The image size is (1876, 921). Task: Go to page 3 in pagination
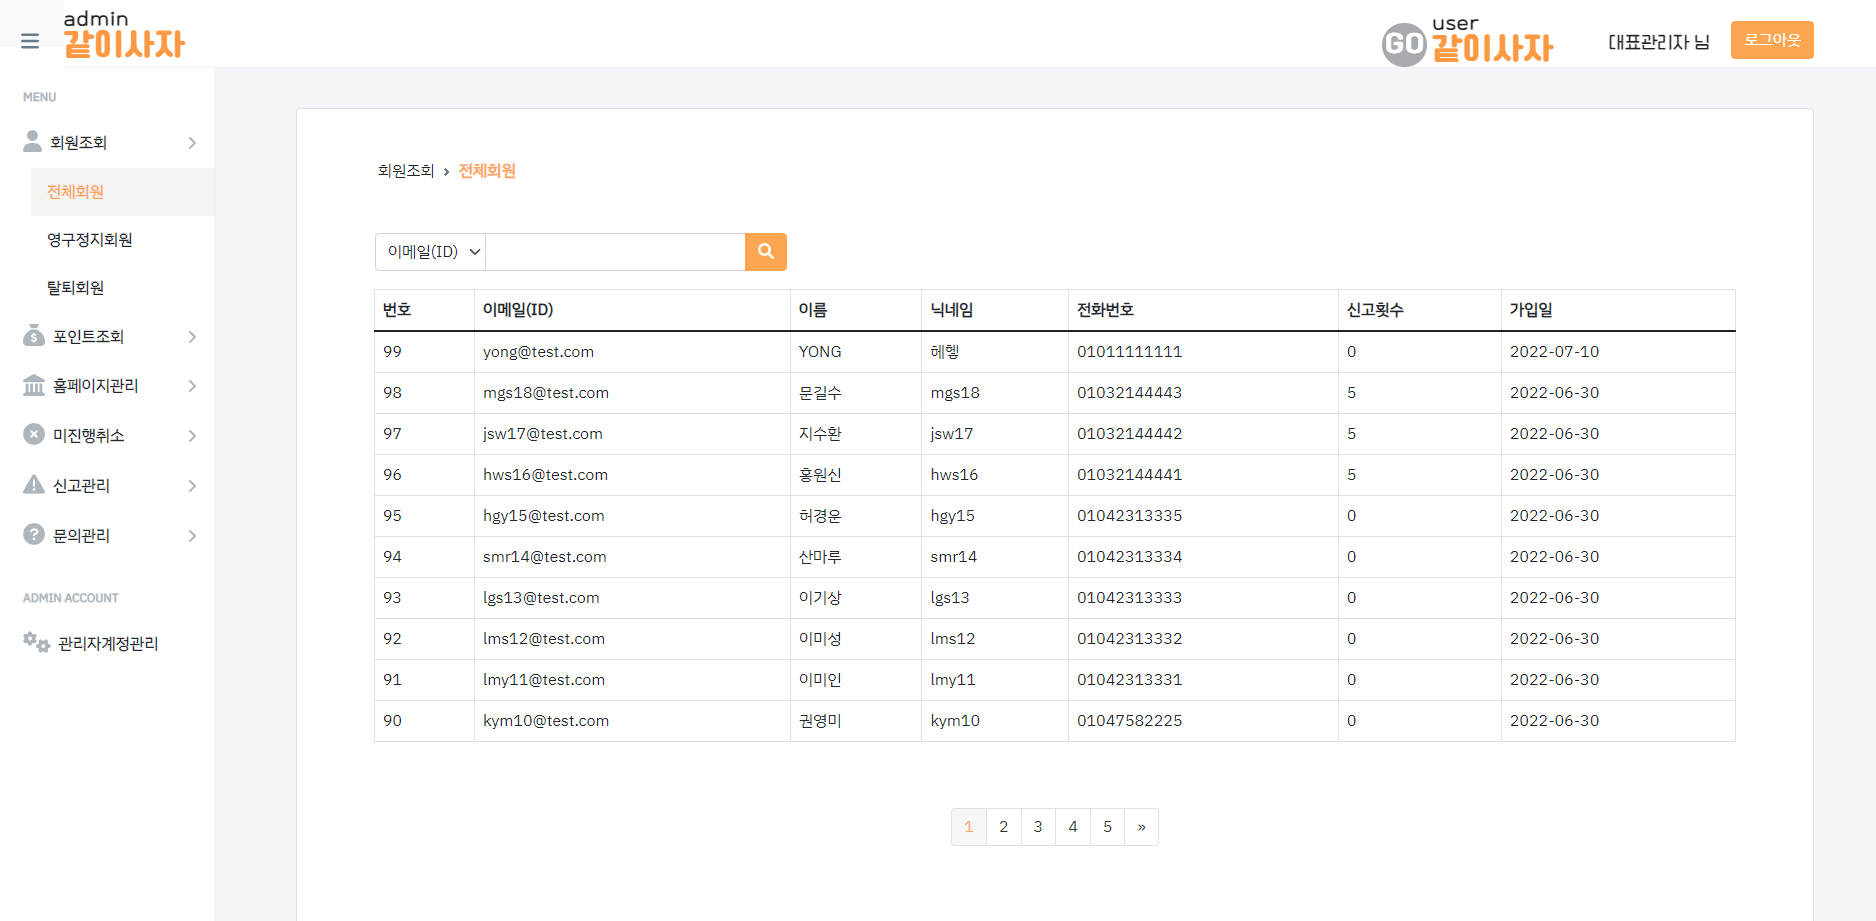(1038, 827)
